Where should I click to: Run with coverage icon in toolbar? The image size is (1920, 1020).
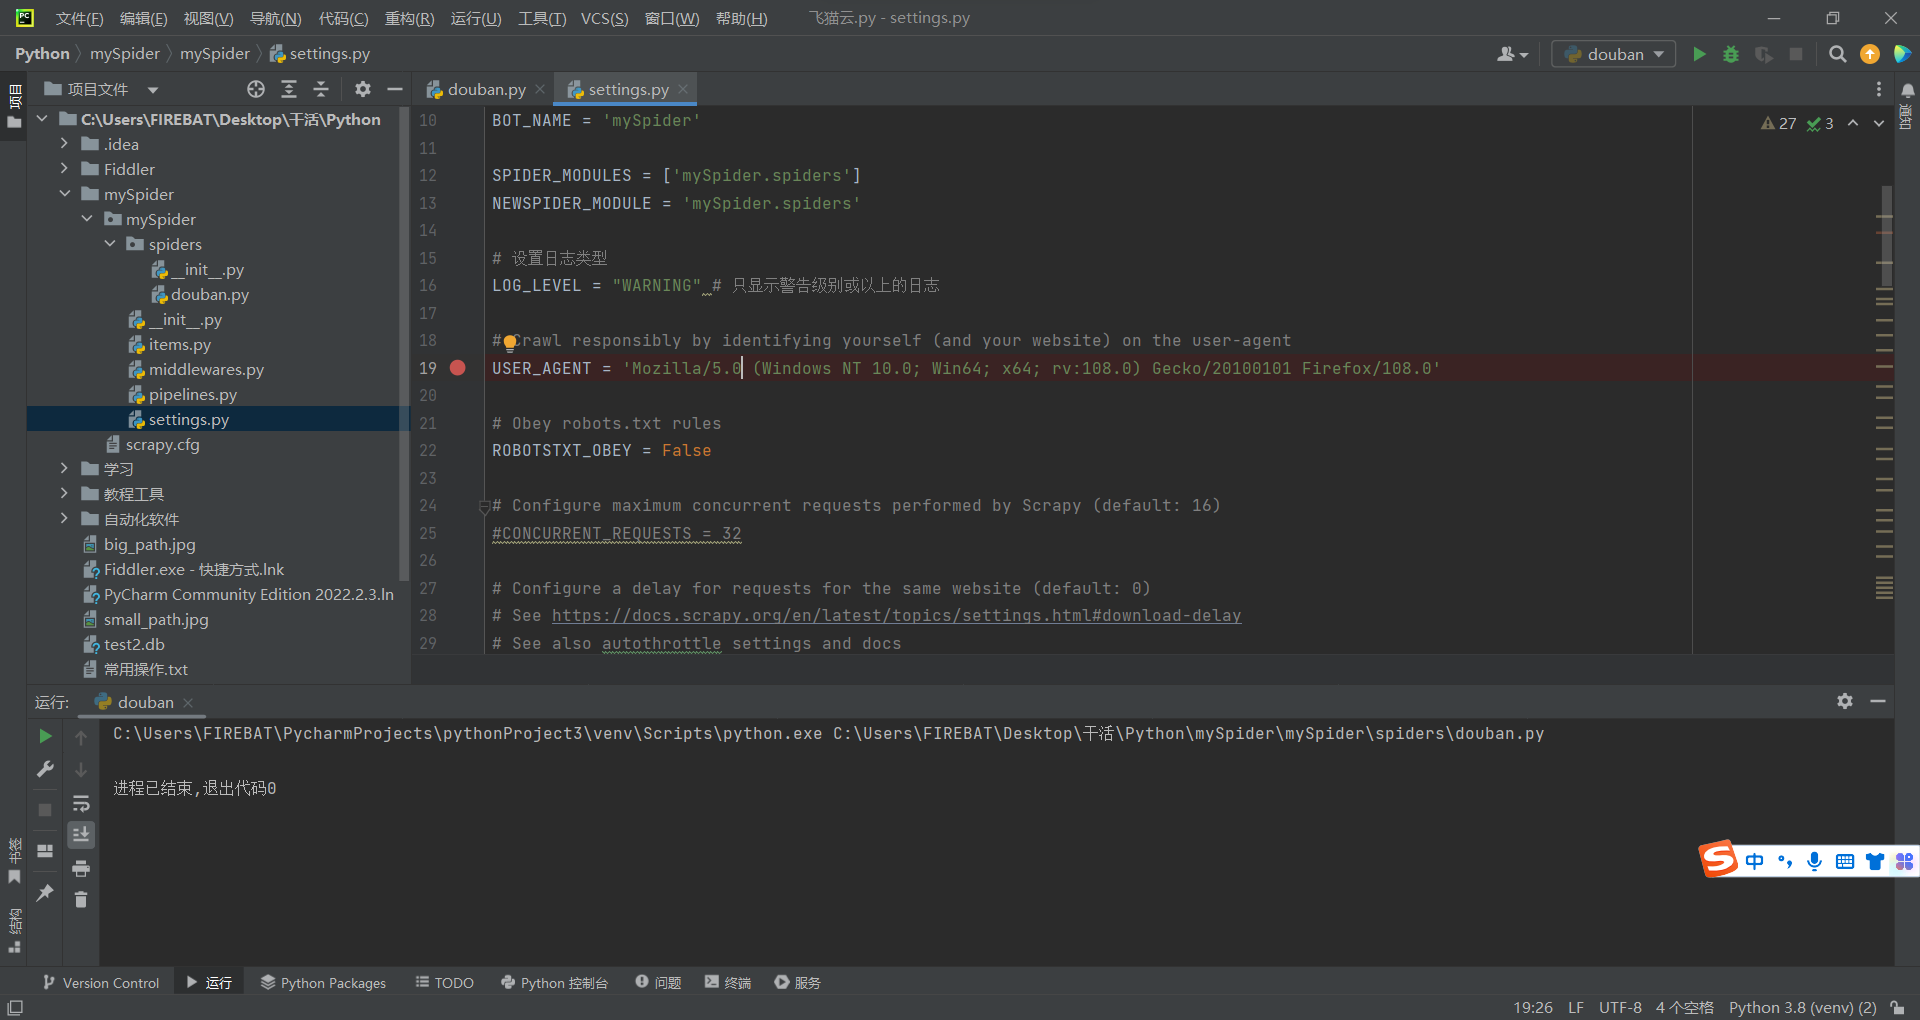click(1764, 54)
